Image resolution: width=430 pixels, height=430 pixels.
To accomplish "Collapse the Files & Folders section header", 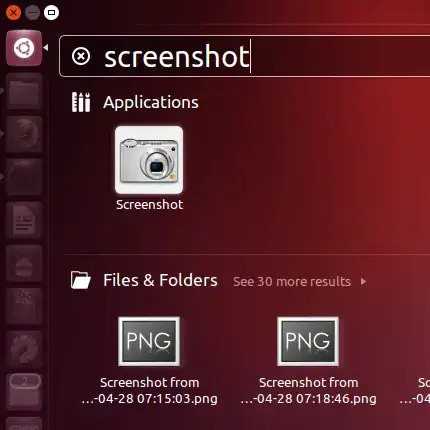I will tap(160, 280).
